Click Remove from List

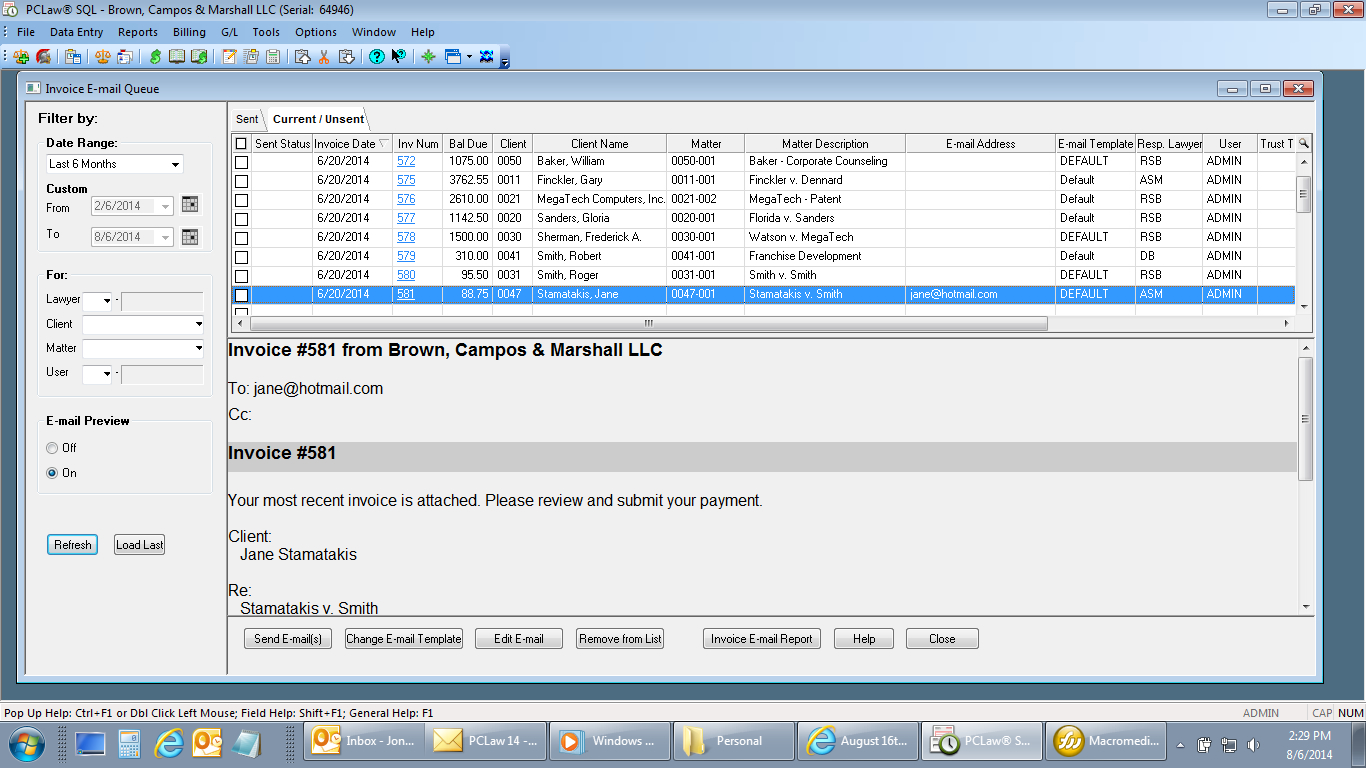[620, 639]
